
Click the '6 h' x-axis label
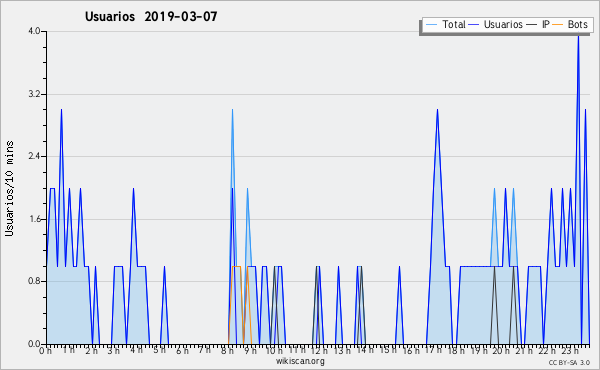point(182,351)
